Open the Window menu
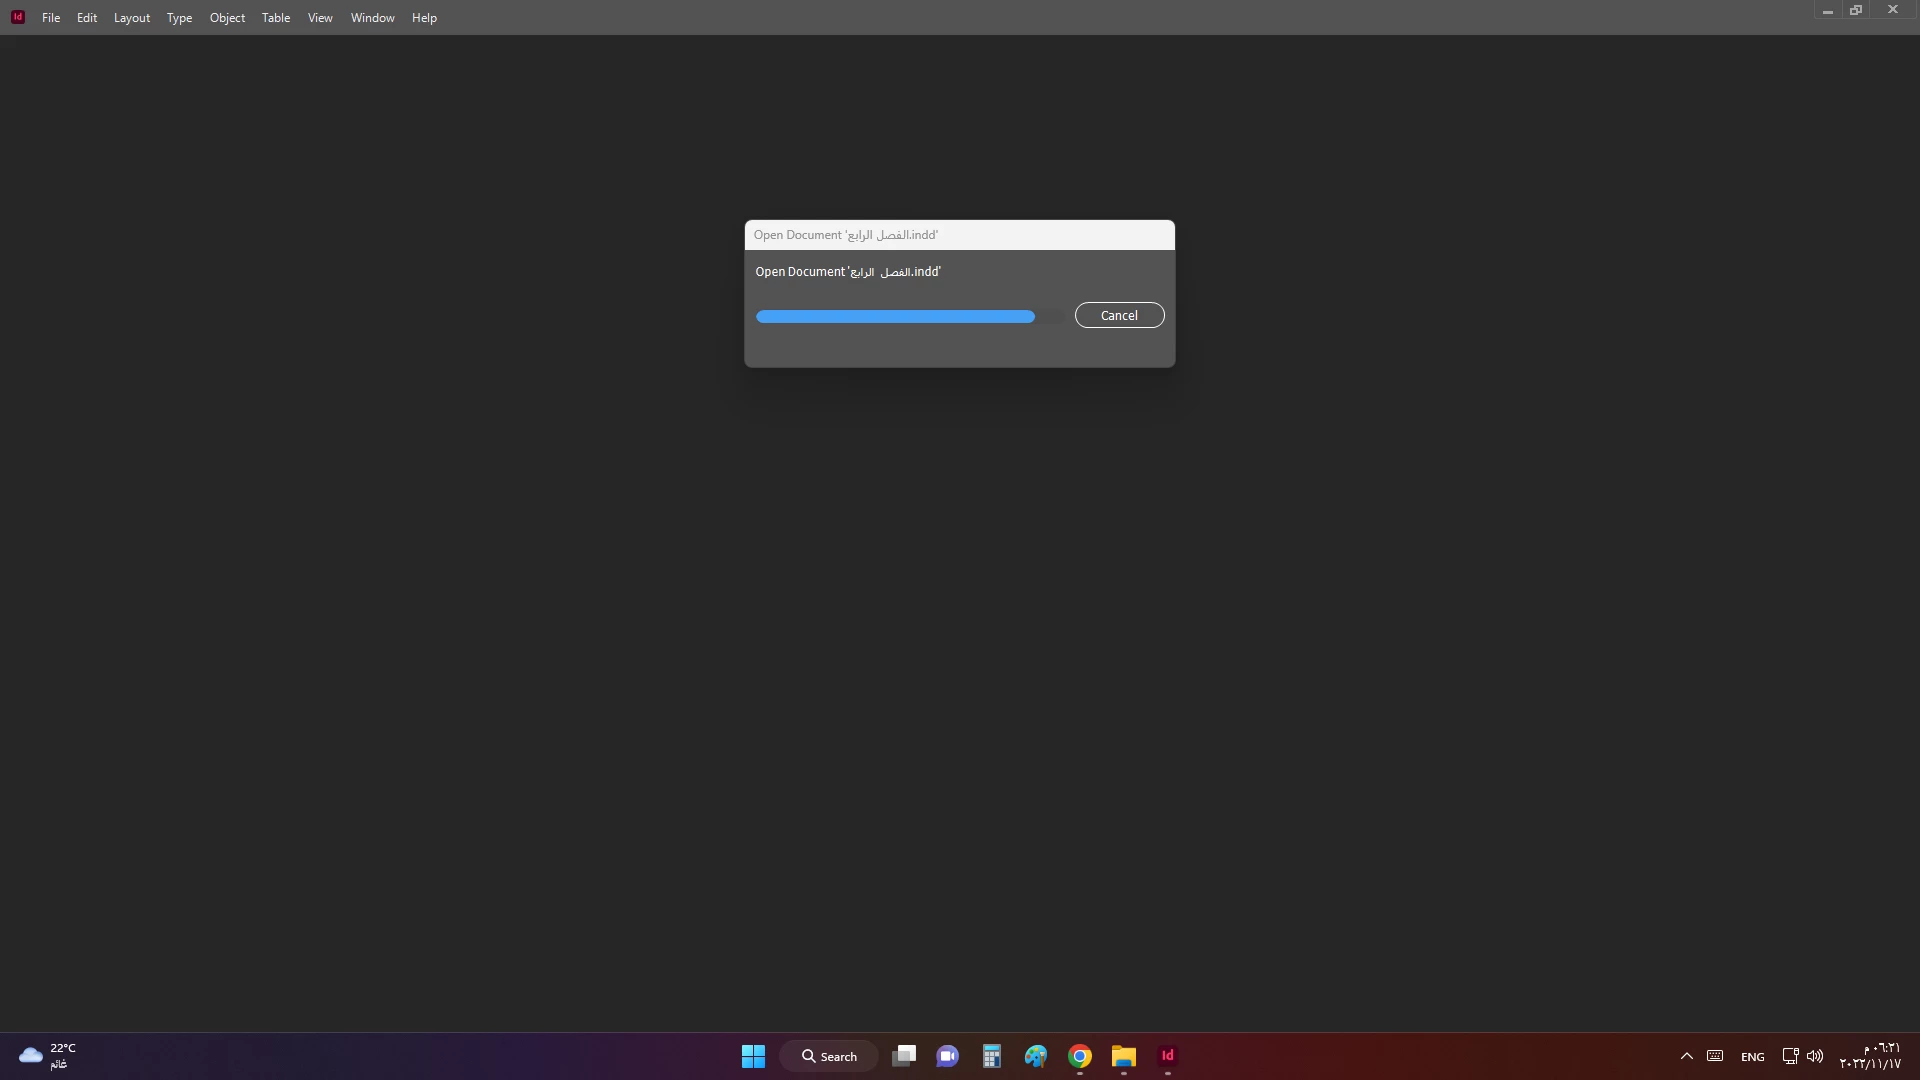Image resolution: width=1920 pixels, height=1080 pixels. (x=372, y=18)
